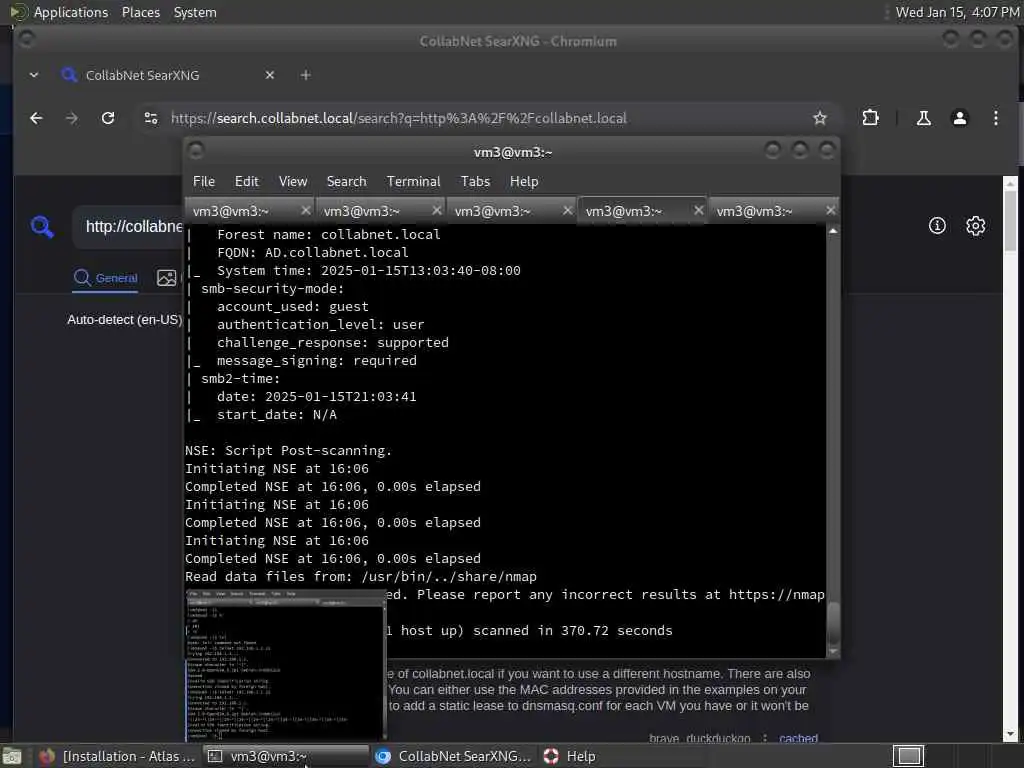Select 'scanned in 370.72 seconds' terminal text
1024x768 pixels.
click(x=573, y=631)
